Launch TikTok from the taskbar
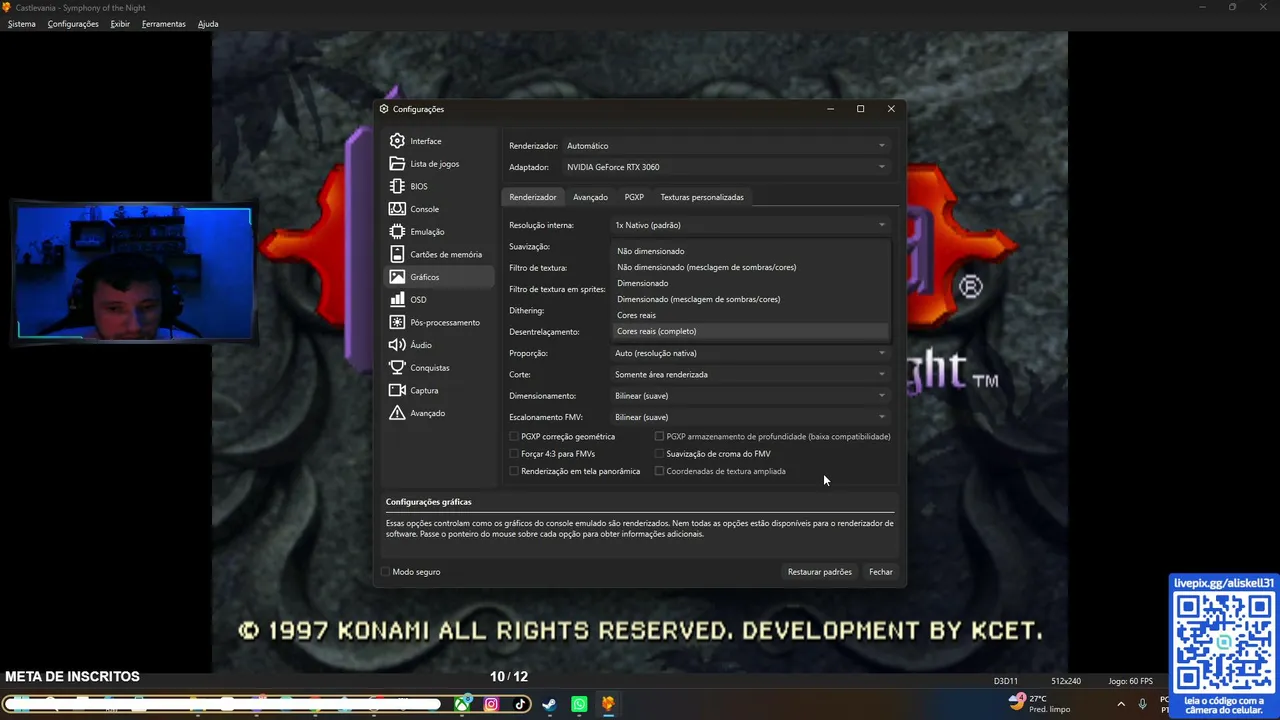Image resolution: width=1280 pixels, height=720 pixels. click(520, 704)
